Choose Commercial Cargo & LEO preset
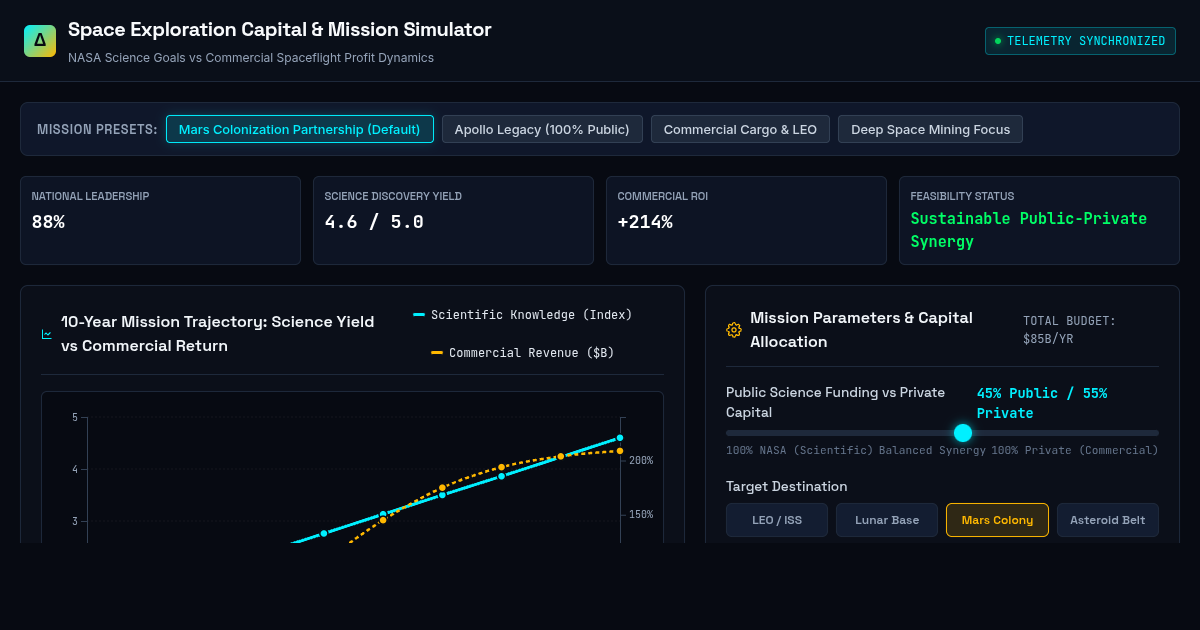 click(x=740, y=129)
